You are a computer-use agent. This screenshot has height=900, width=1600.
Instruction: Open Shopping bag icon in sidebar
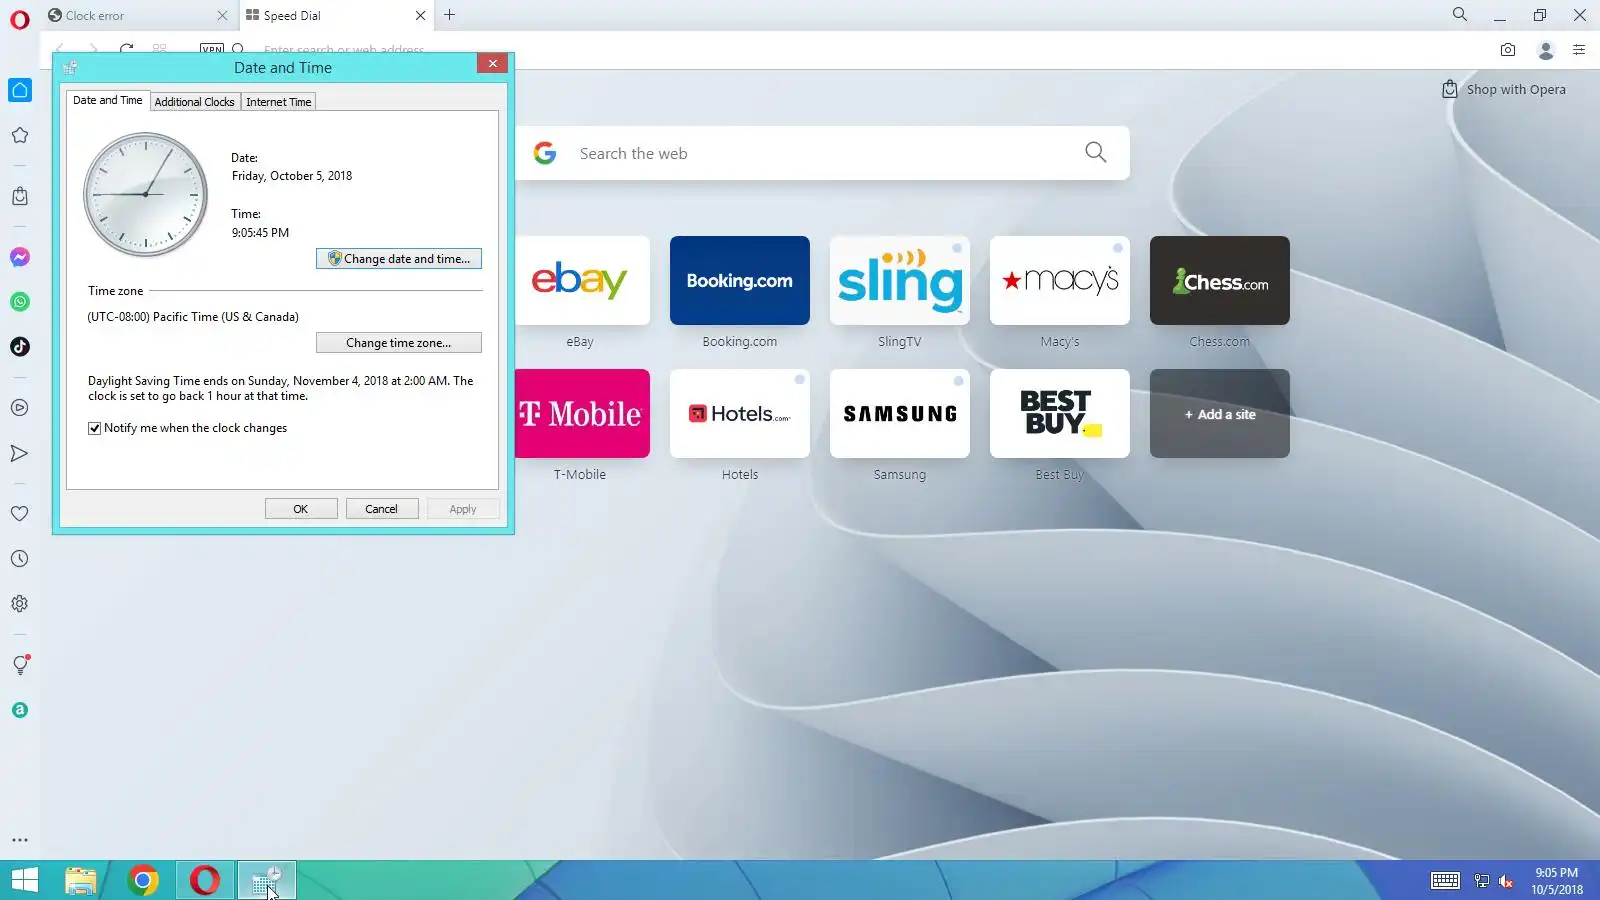[20, 196]
